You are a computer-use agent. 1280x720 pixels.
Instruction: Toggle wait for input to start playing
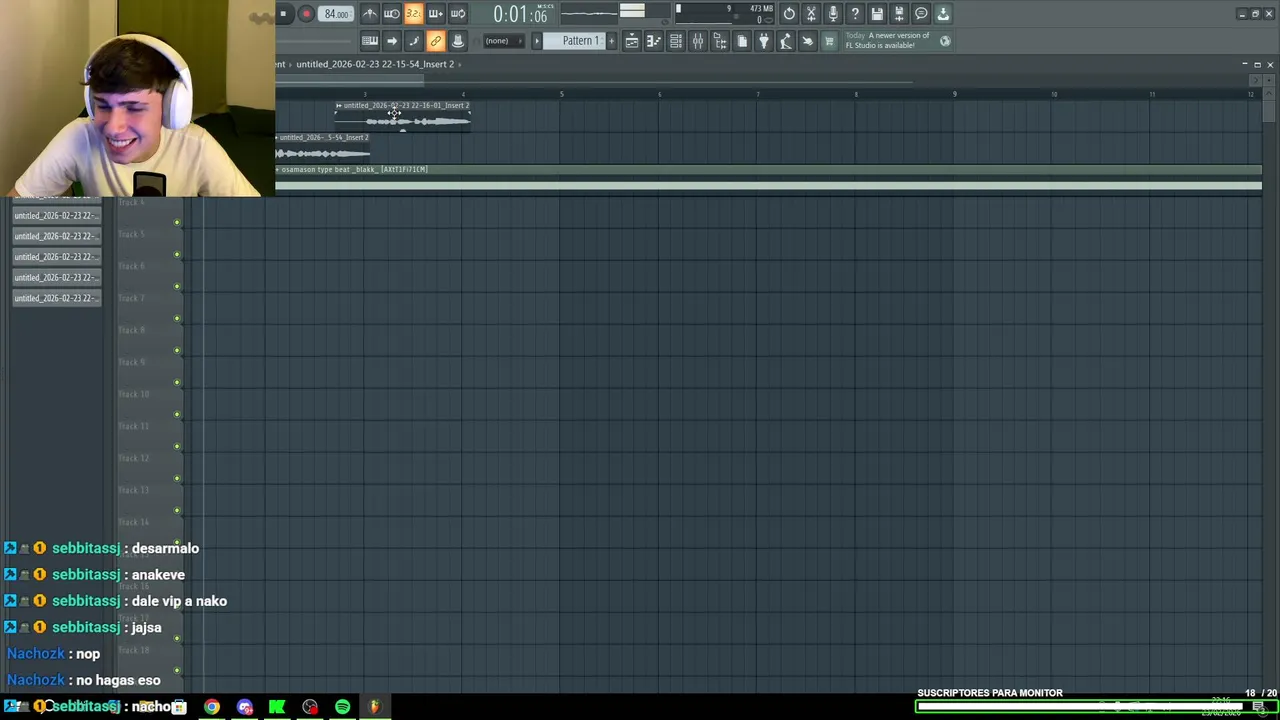(x=392, y=14)
